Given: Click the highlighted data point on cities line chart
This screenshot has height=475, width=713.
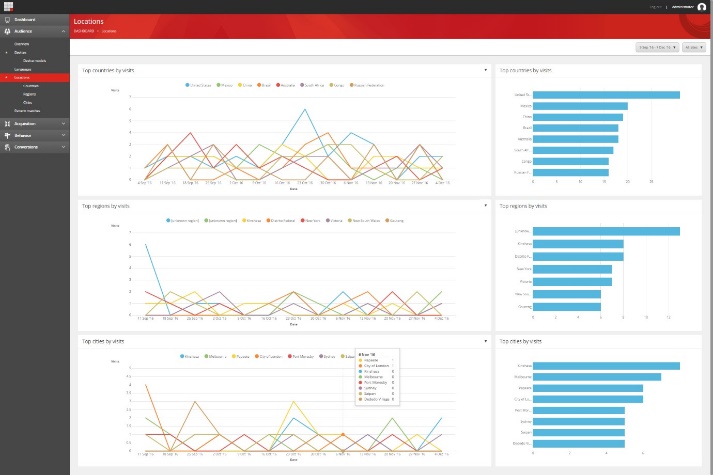Looking at the screenshot, I should [343, 435].
